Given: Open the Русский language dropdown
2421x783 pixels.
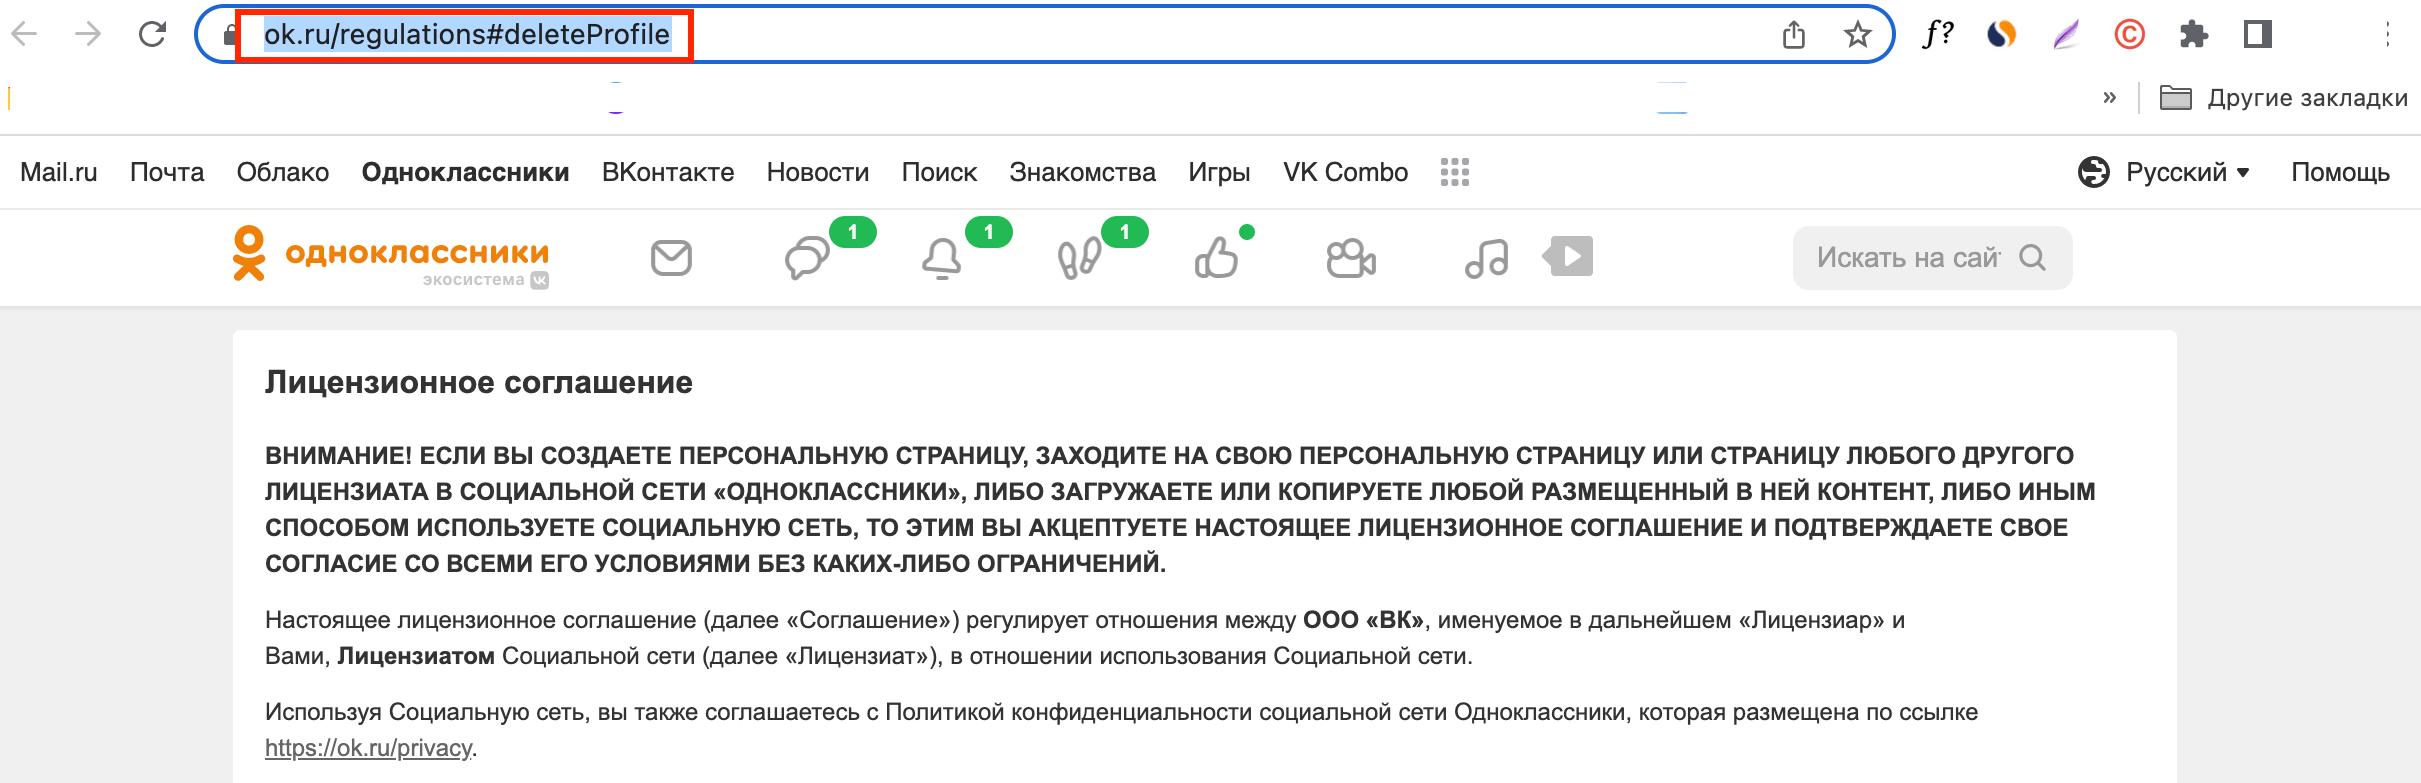Looking at the screenshot, I should [x=2163, y=172].
